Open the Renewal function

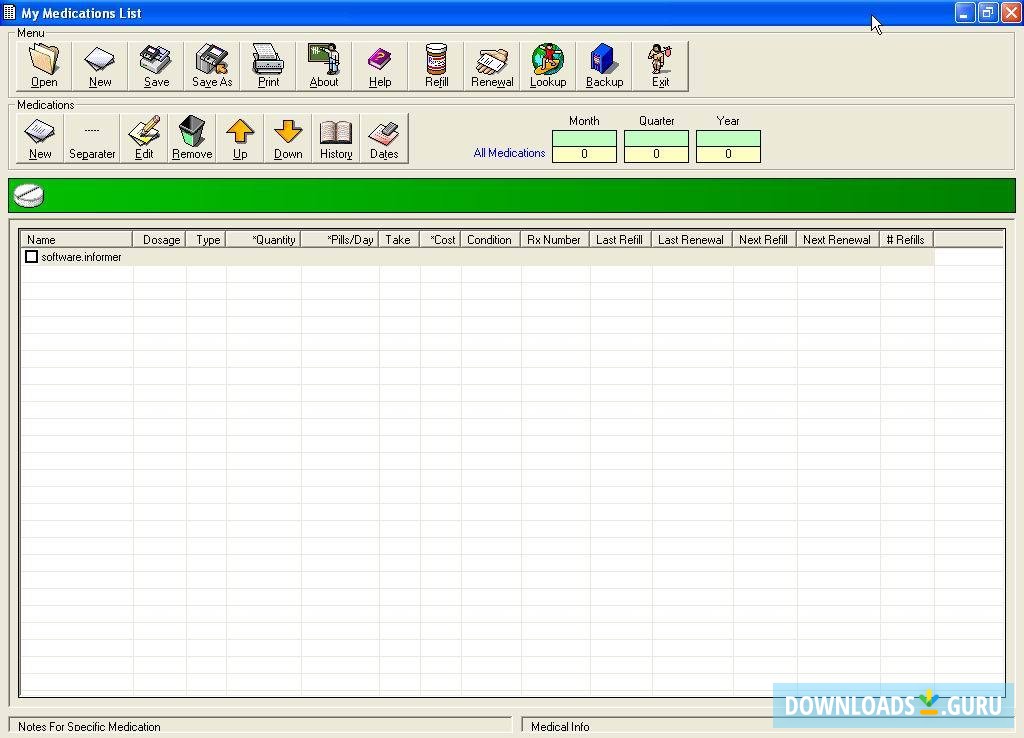click(x=492, y=66)
